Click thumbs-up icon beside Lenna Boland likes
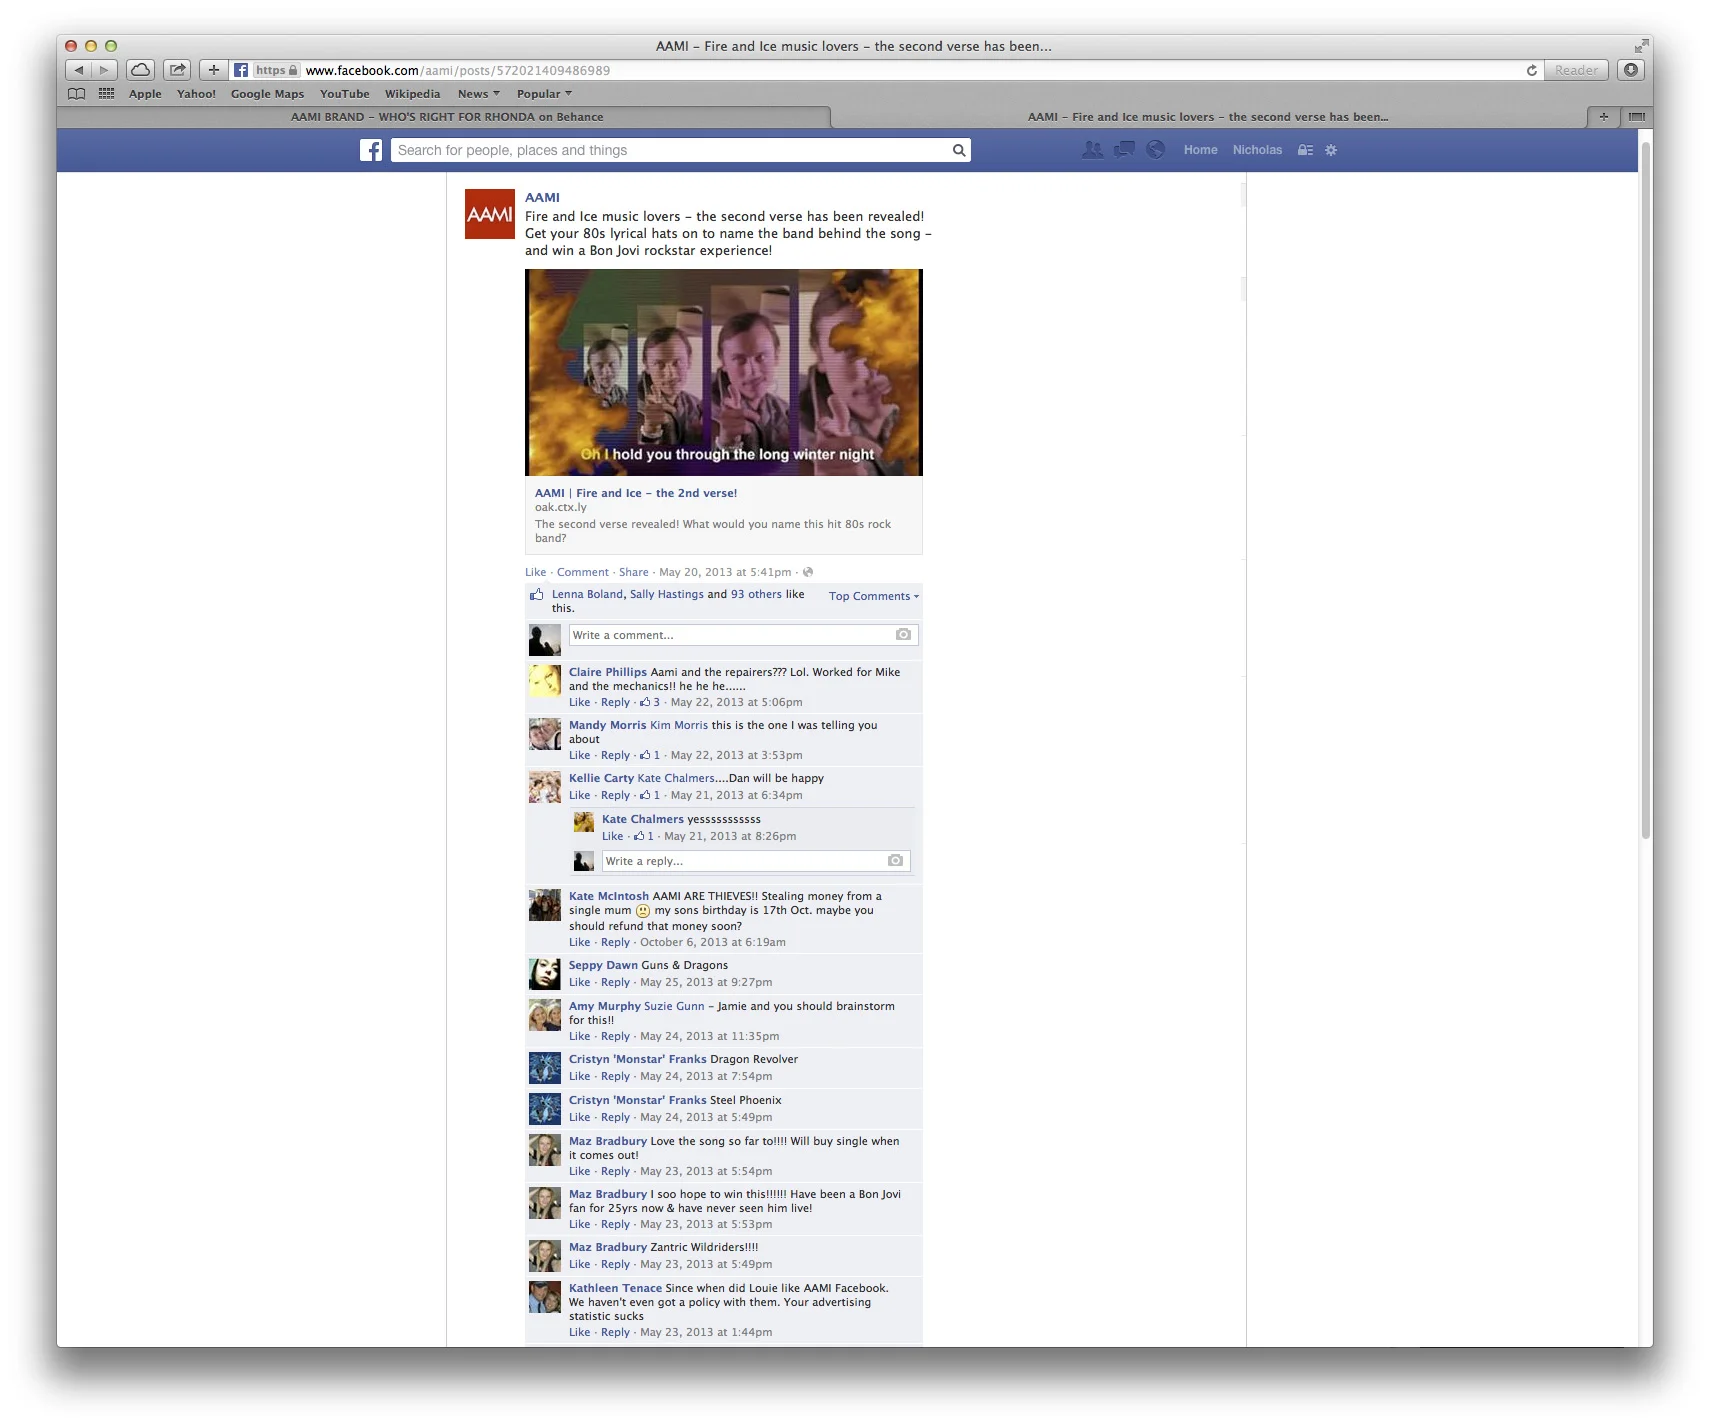The width and height of the screenshot is (1710, 1426). pos(537,594)
